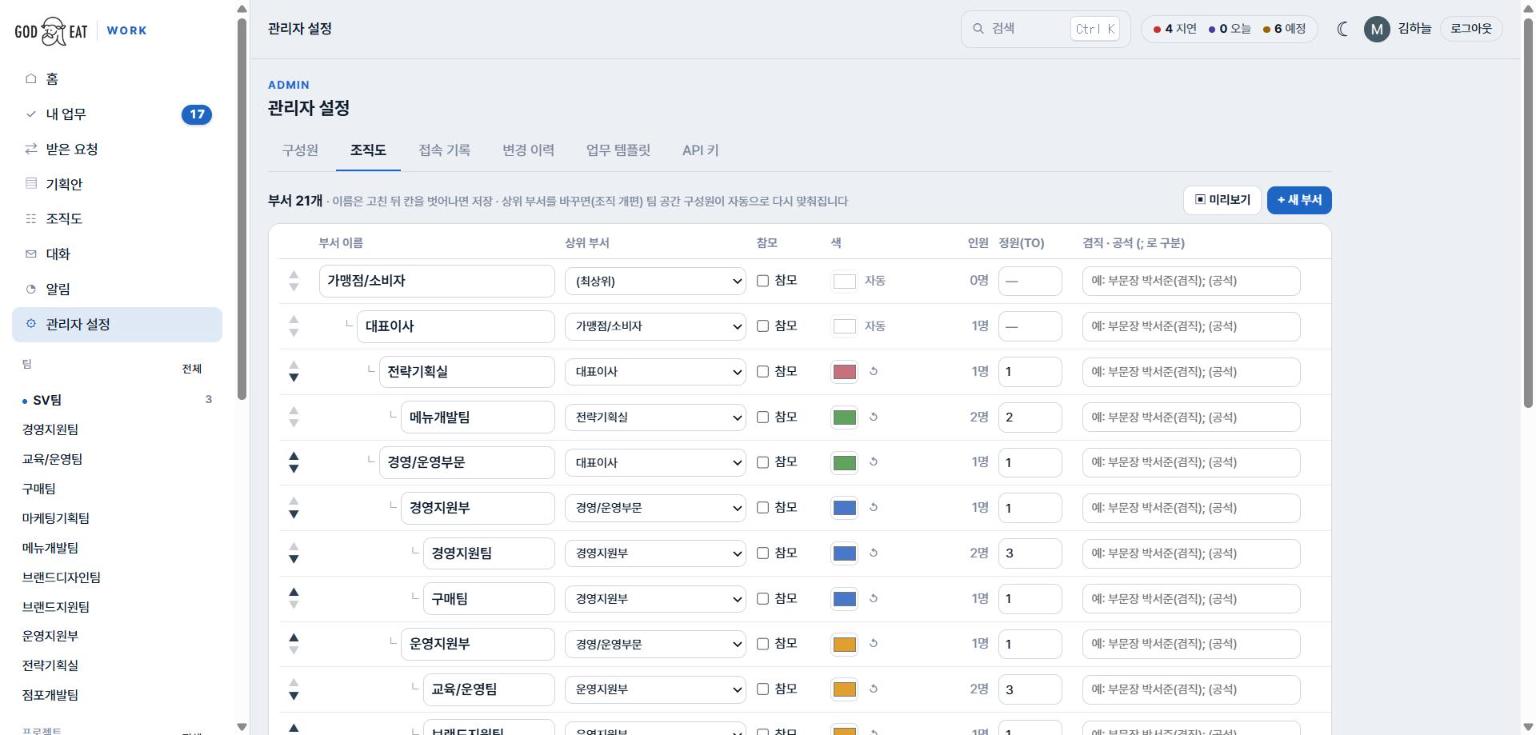Click the M user avatar

[x=1377, y=29]
